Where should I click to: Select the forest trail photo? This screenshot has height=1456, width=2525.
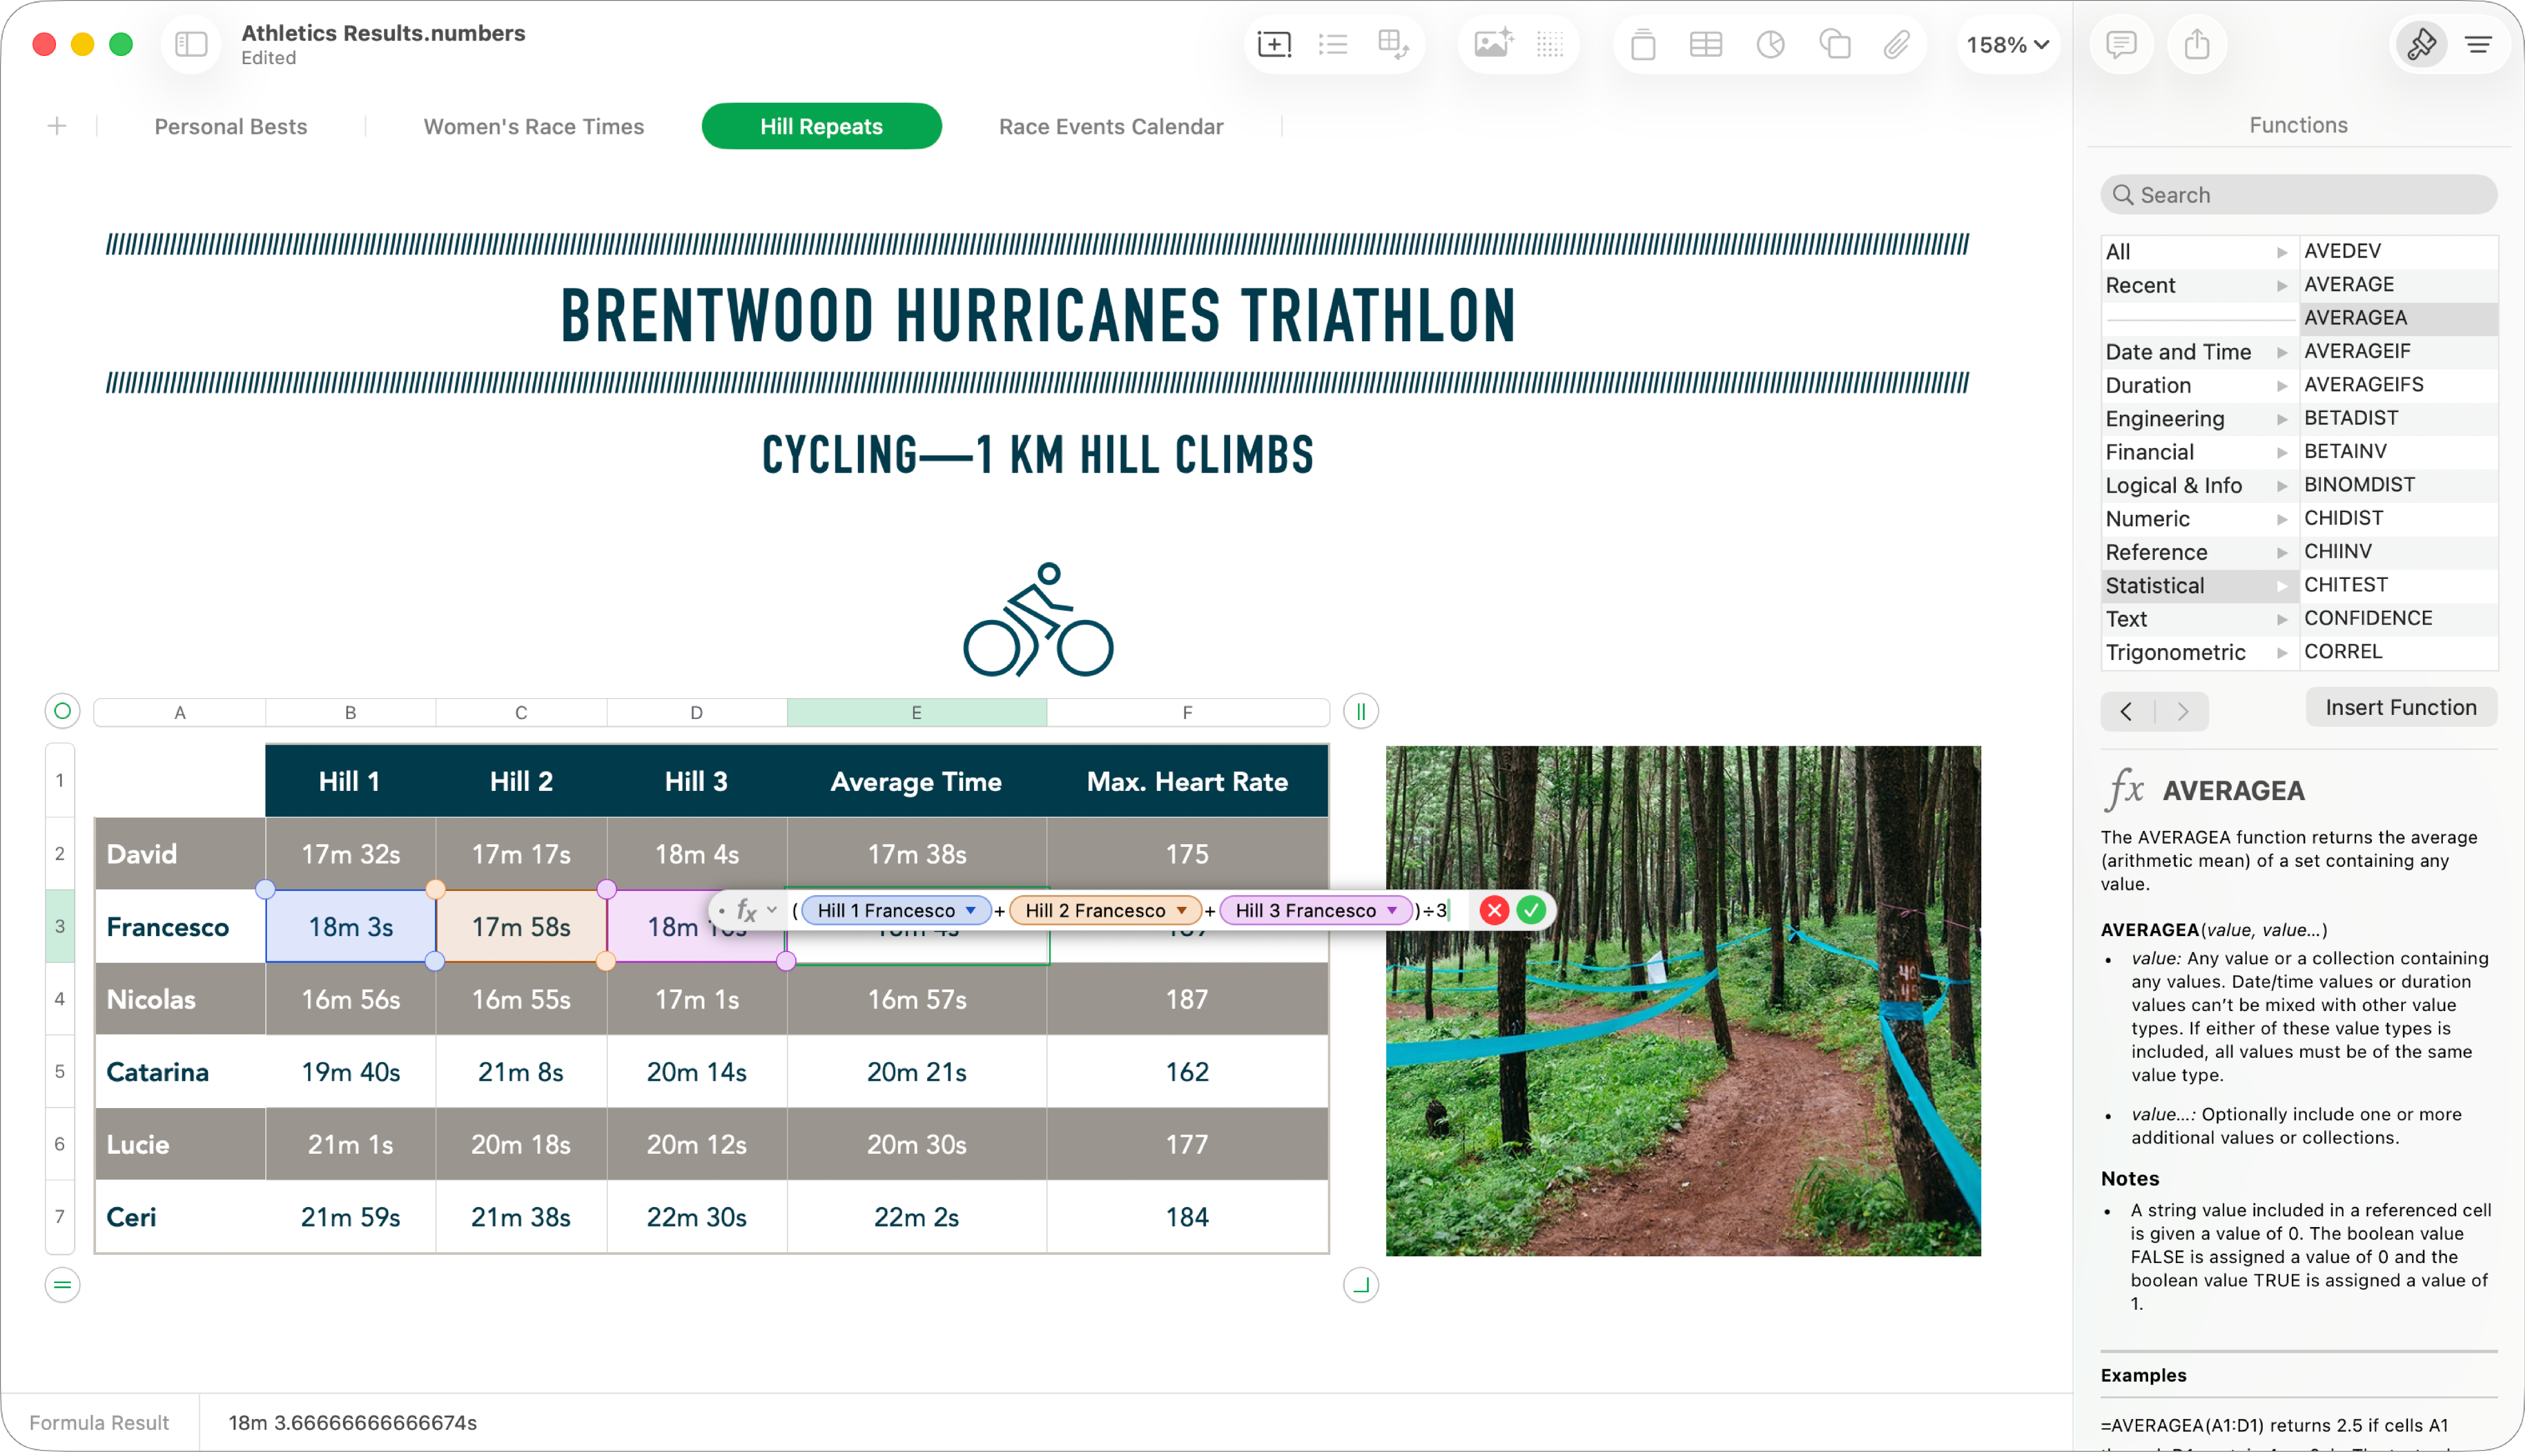click(x=1682, y=1000)
